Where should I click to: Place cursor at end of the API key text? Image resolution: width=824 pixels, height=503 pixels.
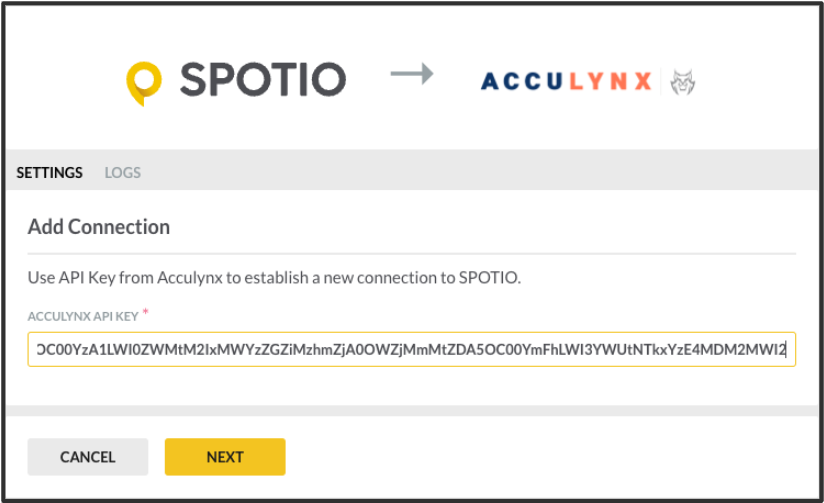[786, 350]
